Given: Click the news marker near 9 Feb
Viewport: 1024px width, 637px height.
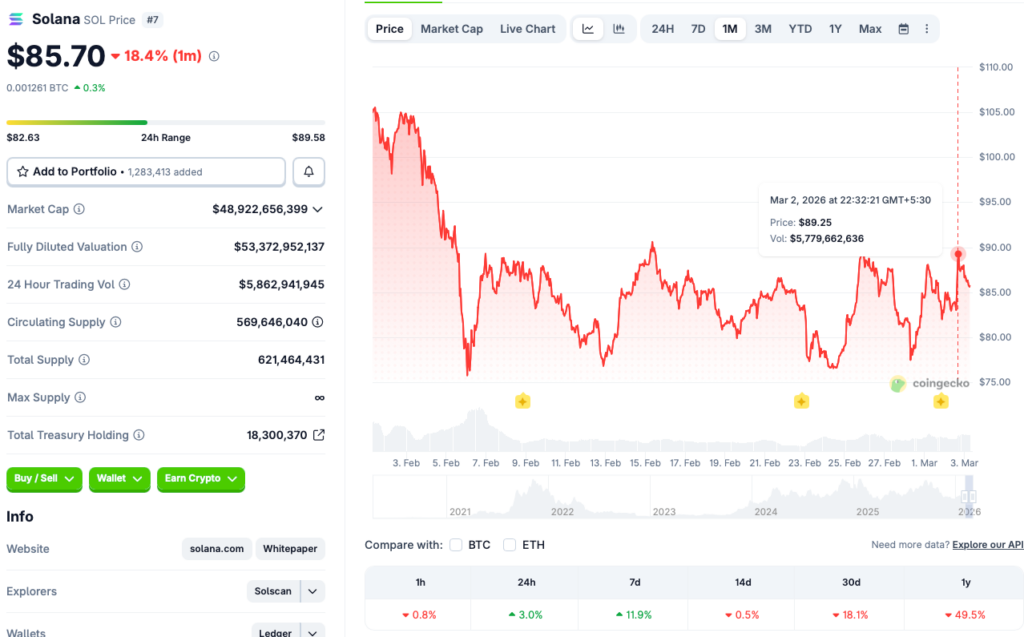Looking at the screenshot, I should click(x=522, y=401).
